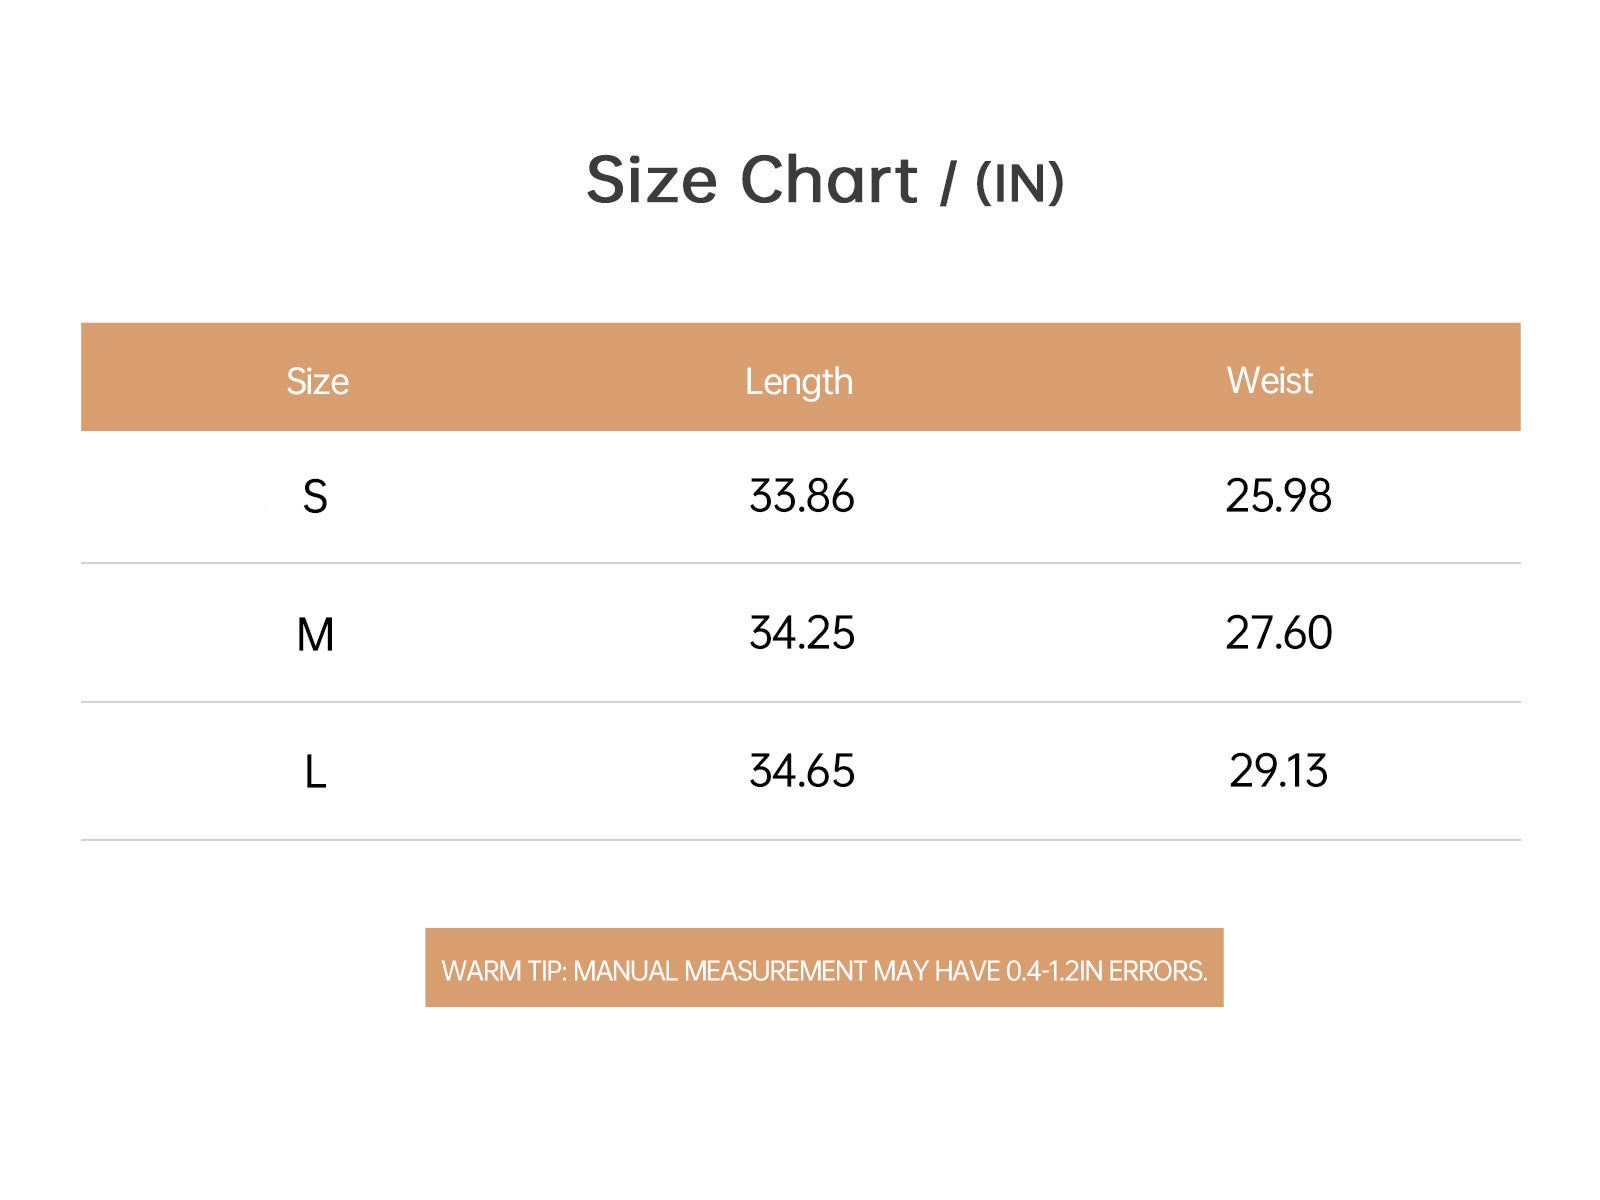The image size is (1600, 1200).
Task: Select the Weist column header
Action: pyautogui.click(x=1269, y=380)
